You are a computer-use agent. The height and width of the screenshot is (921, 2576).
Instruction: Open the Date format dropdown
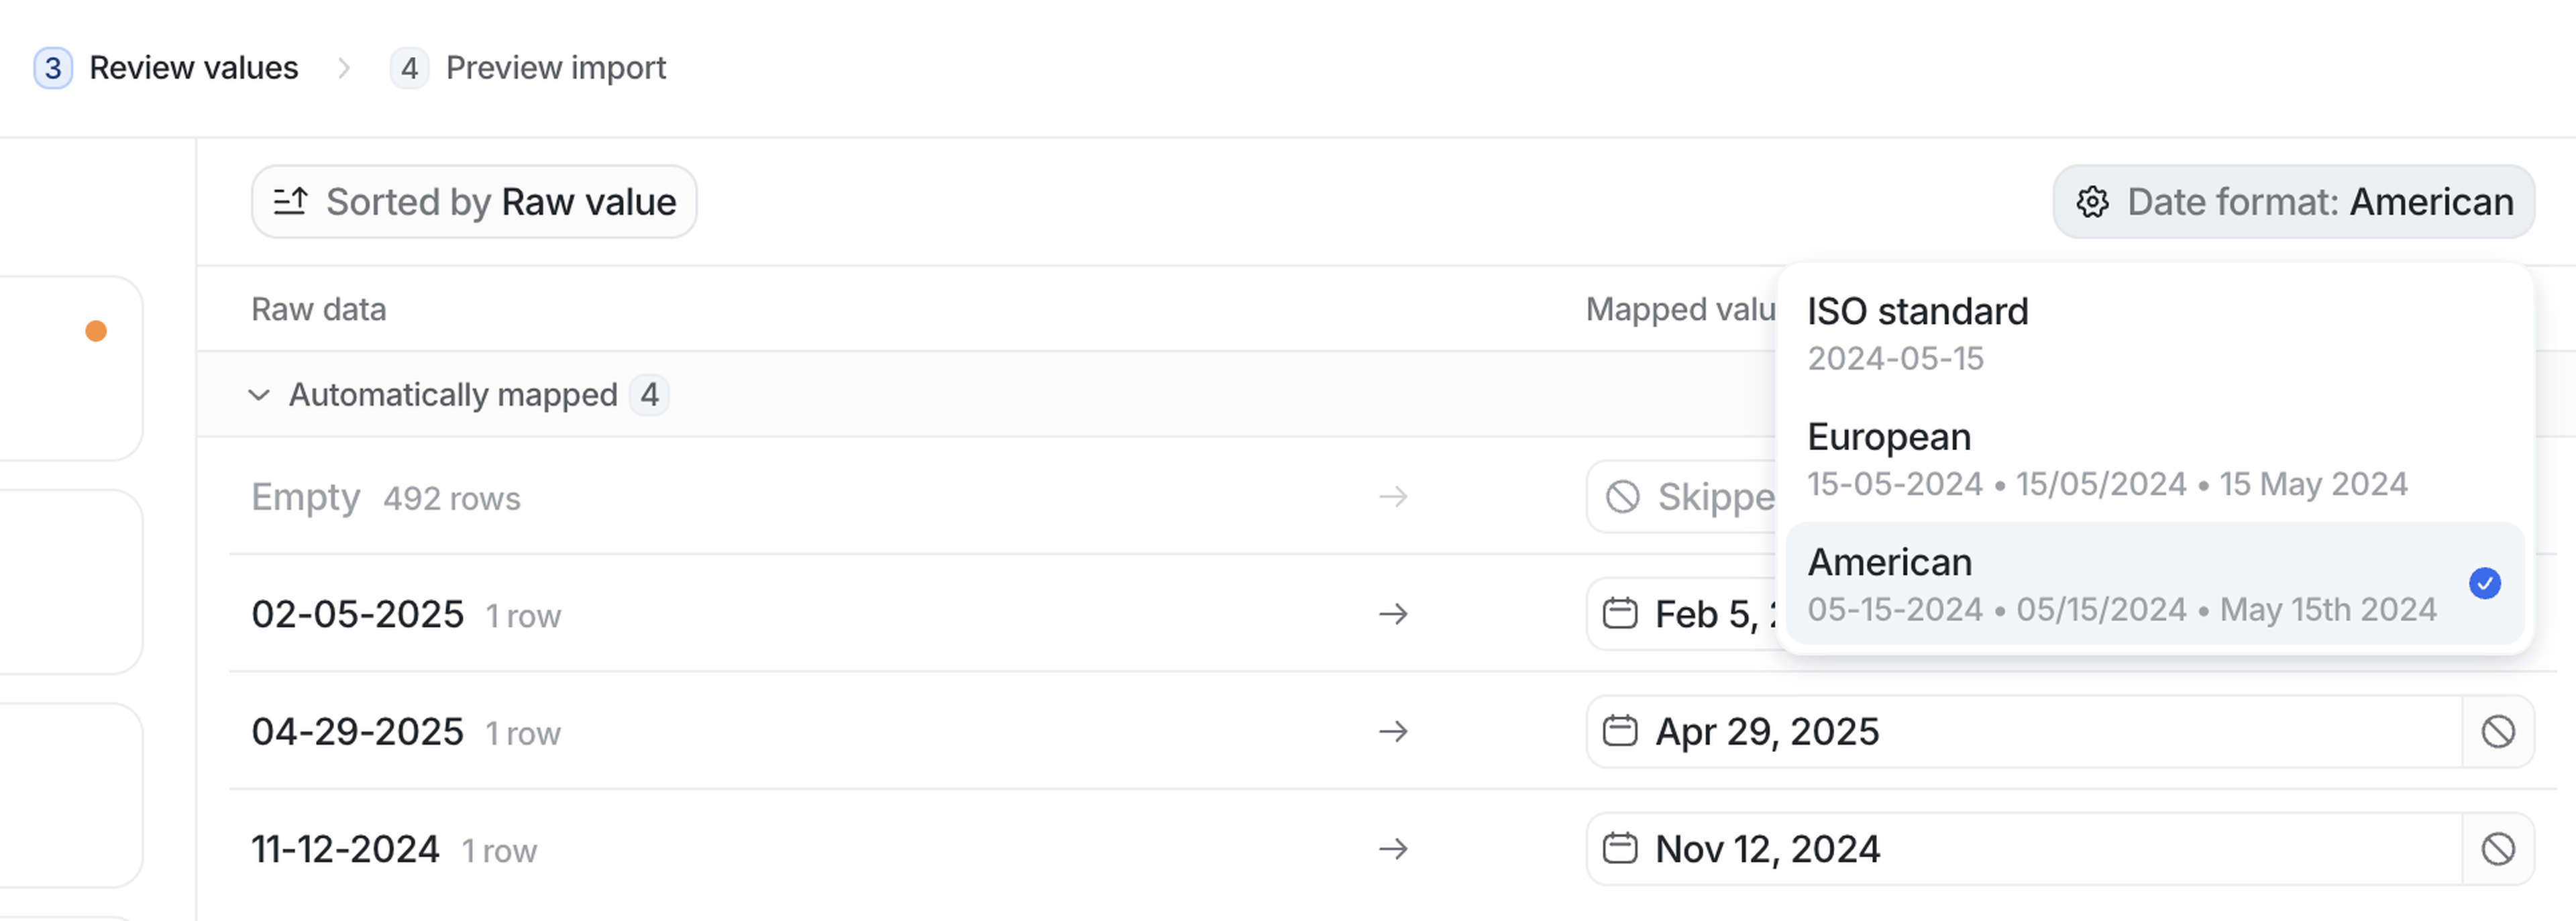pos(2293,202)
